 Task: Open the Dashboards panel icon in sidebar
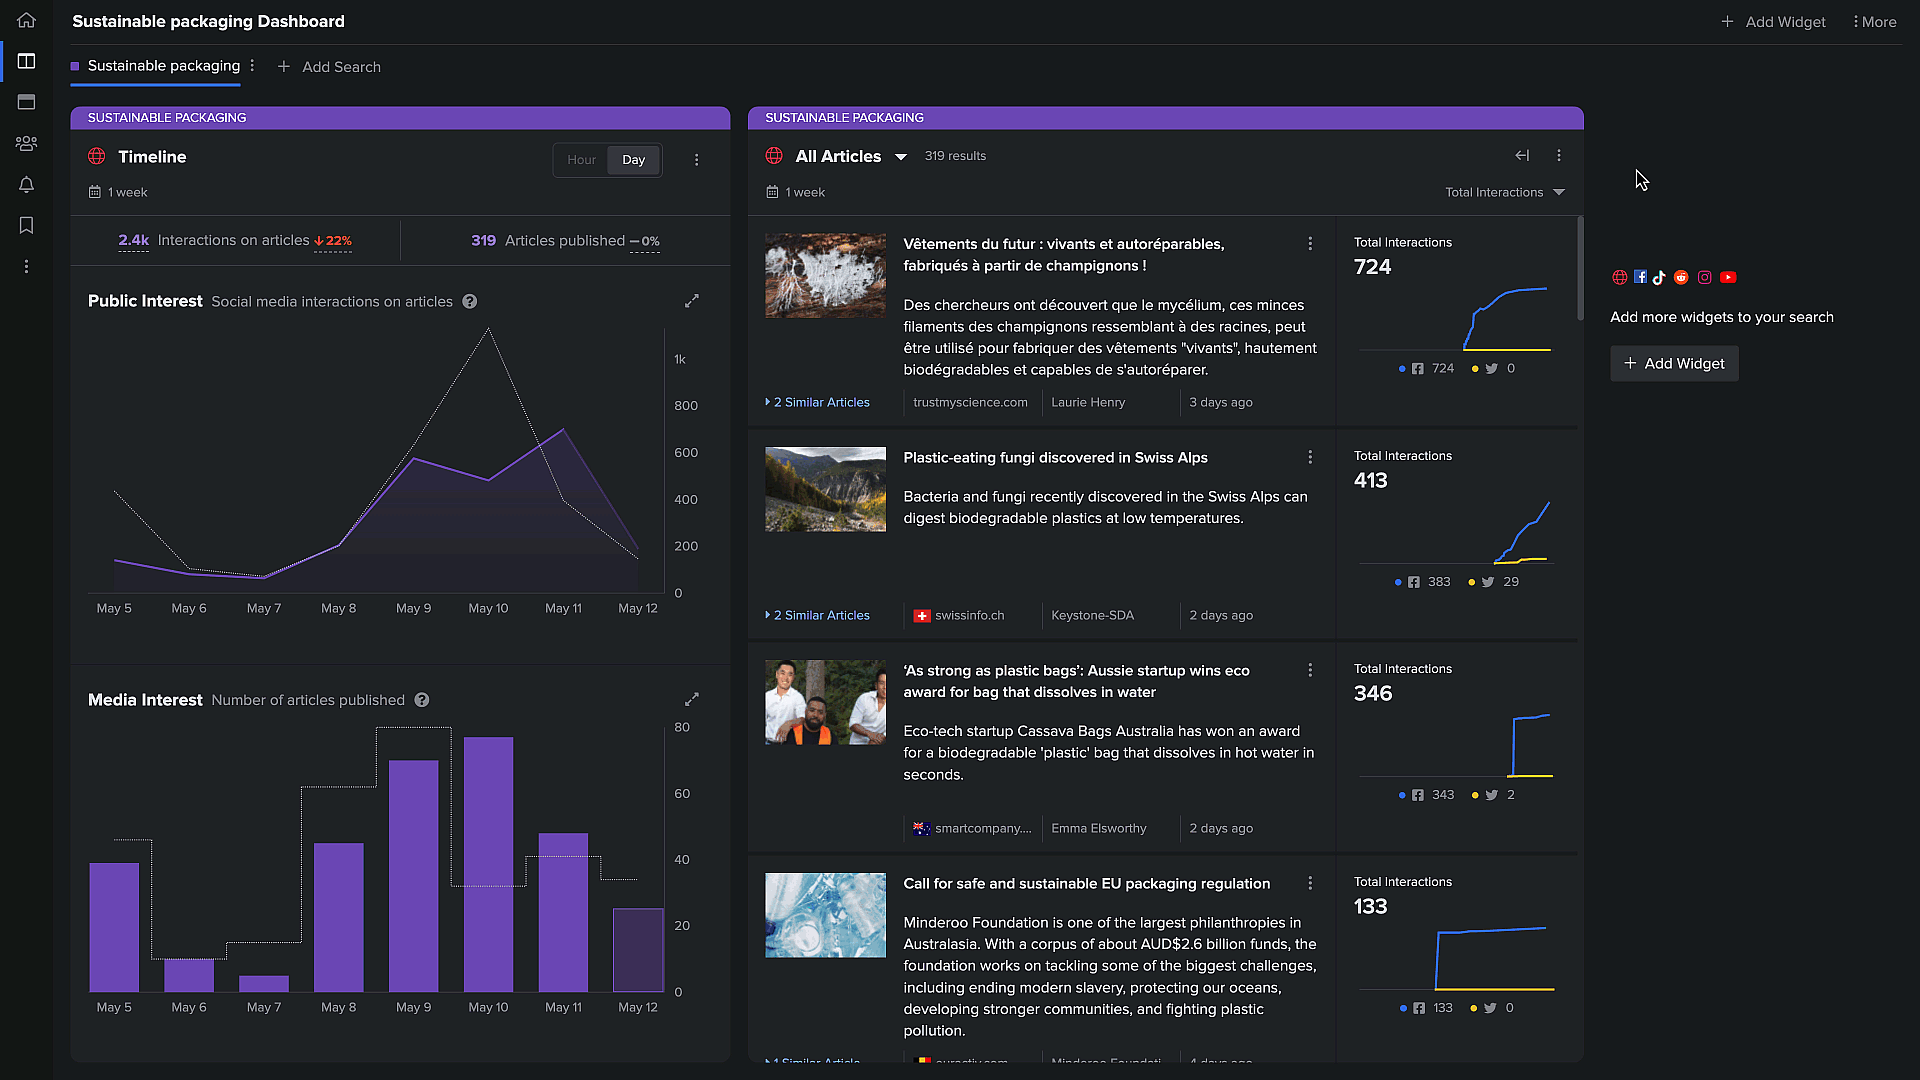(26, 61)
